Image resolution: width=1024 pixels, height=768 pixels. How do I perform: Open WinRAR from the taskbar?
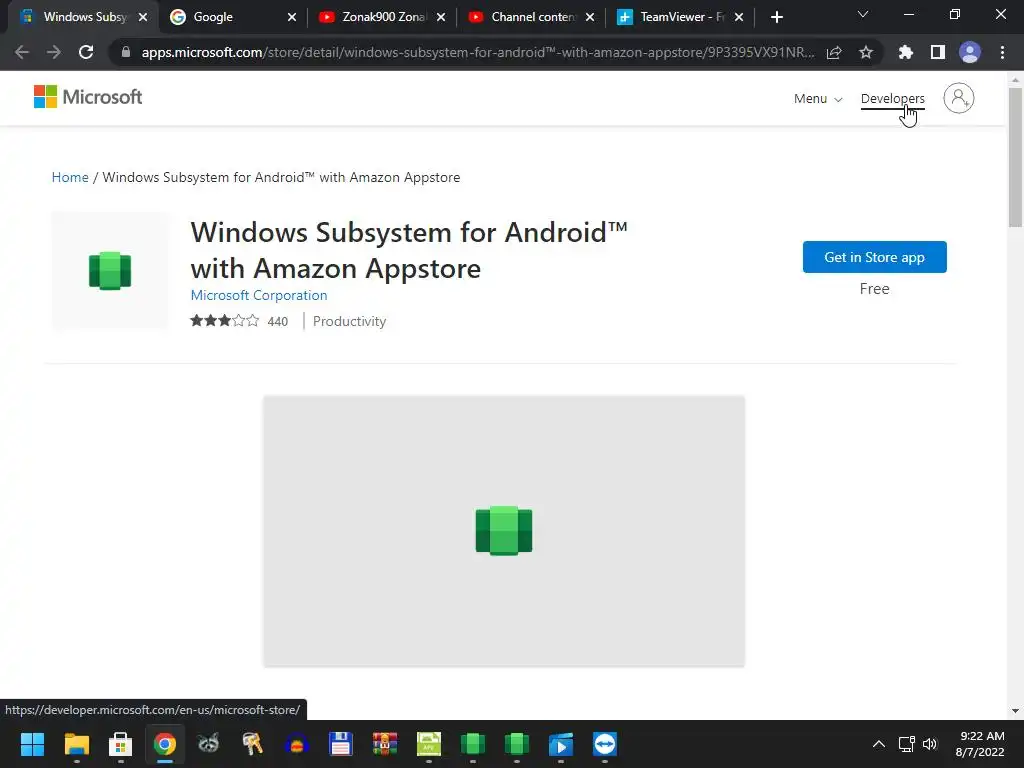tap(385, 744)
